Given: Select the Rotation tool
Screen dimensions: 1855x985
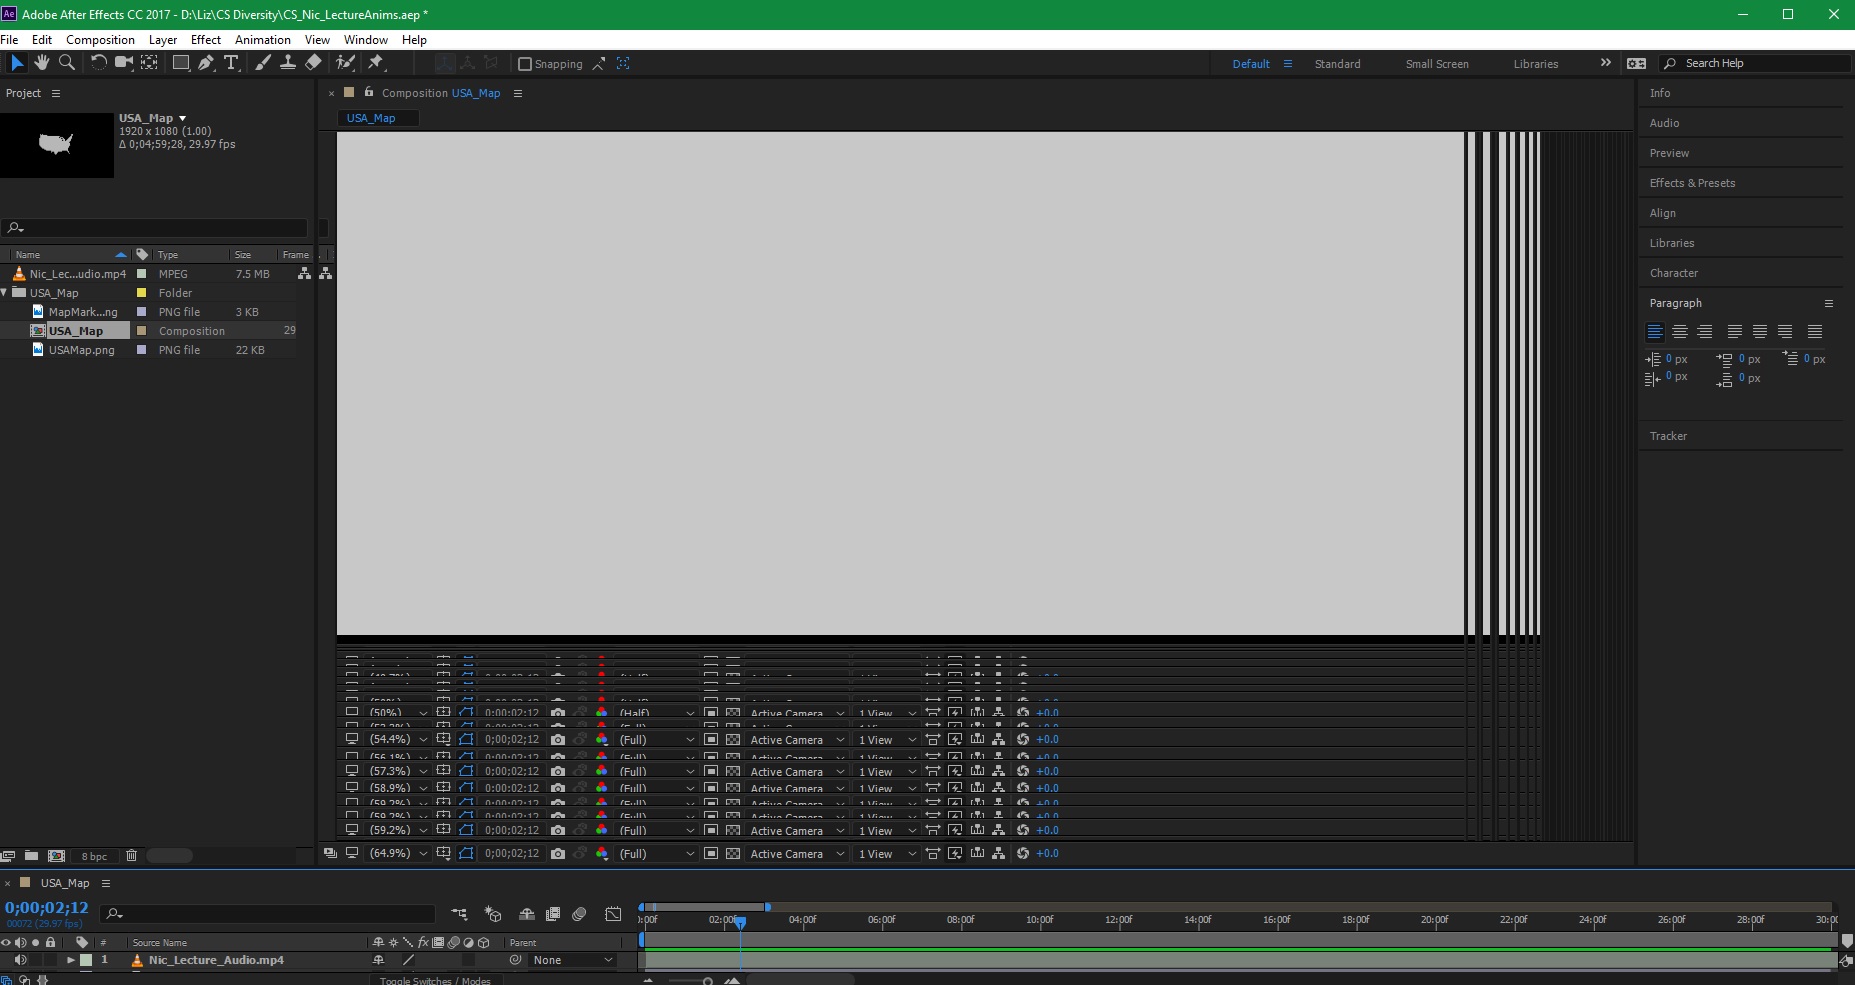Looking at the screenshot, I should pos(98,63).
